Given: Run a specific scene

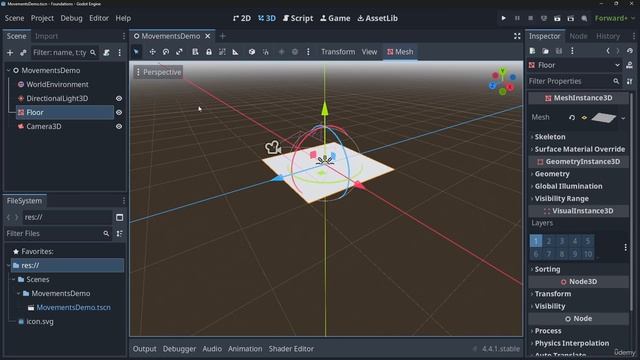Looking at the screenshot, I should click(571, 18).
